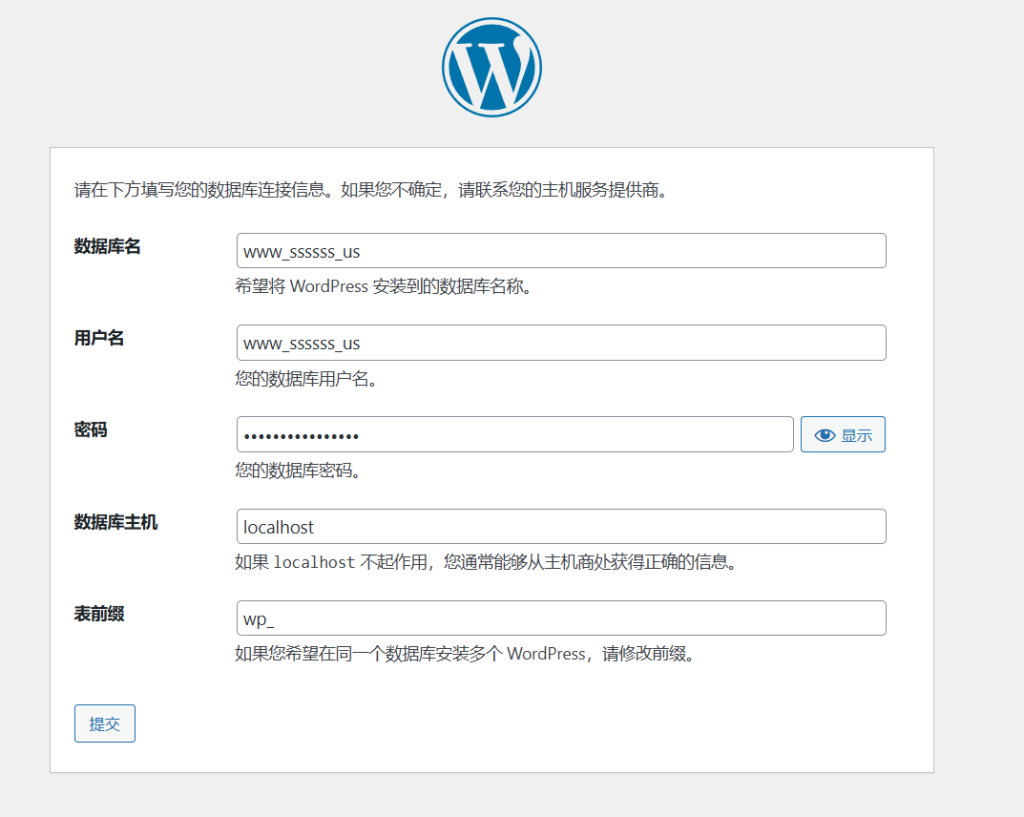Toggle password visibility with 显示 button
Viewport: 1024px width, 817px height.
click(842, 434)
